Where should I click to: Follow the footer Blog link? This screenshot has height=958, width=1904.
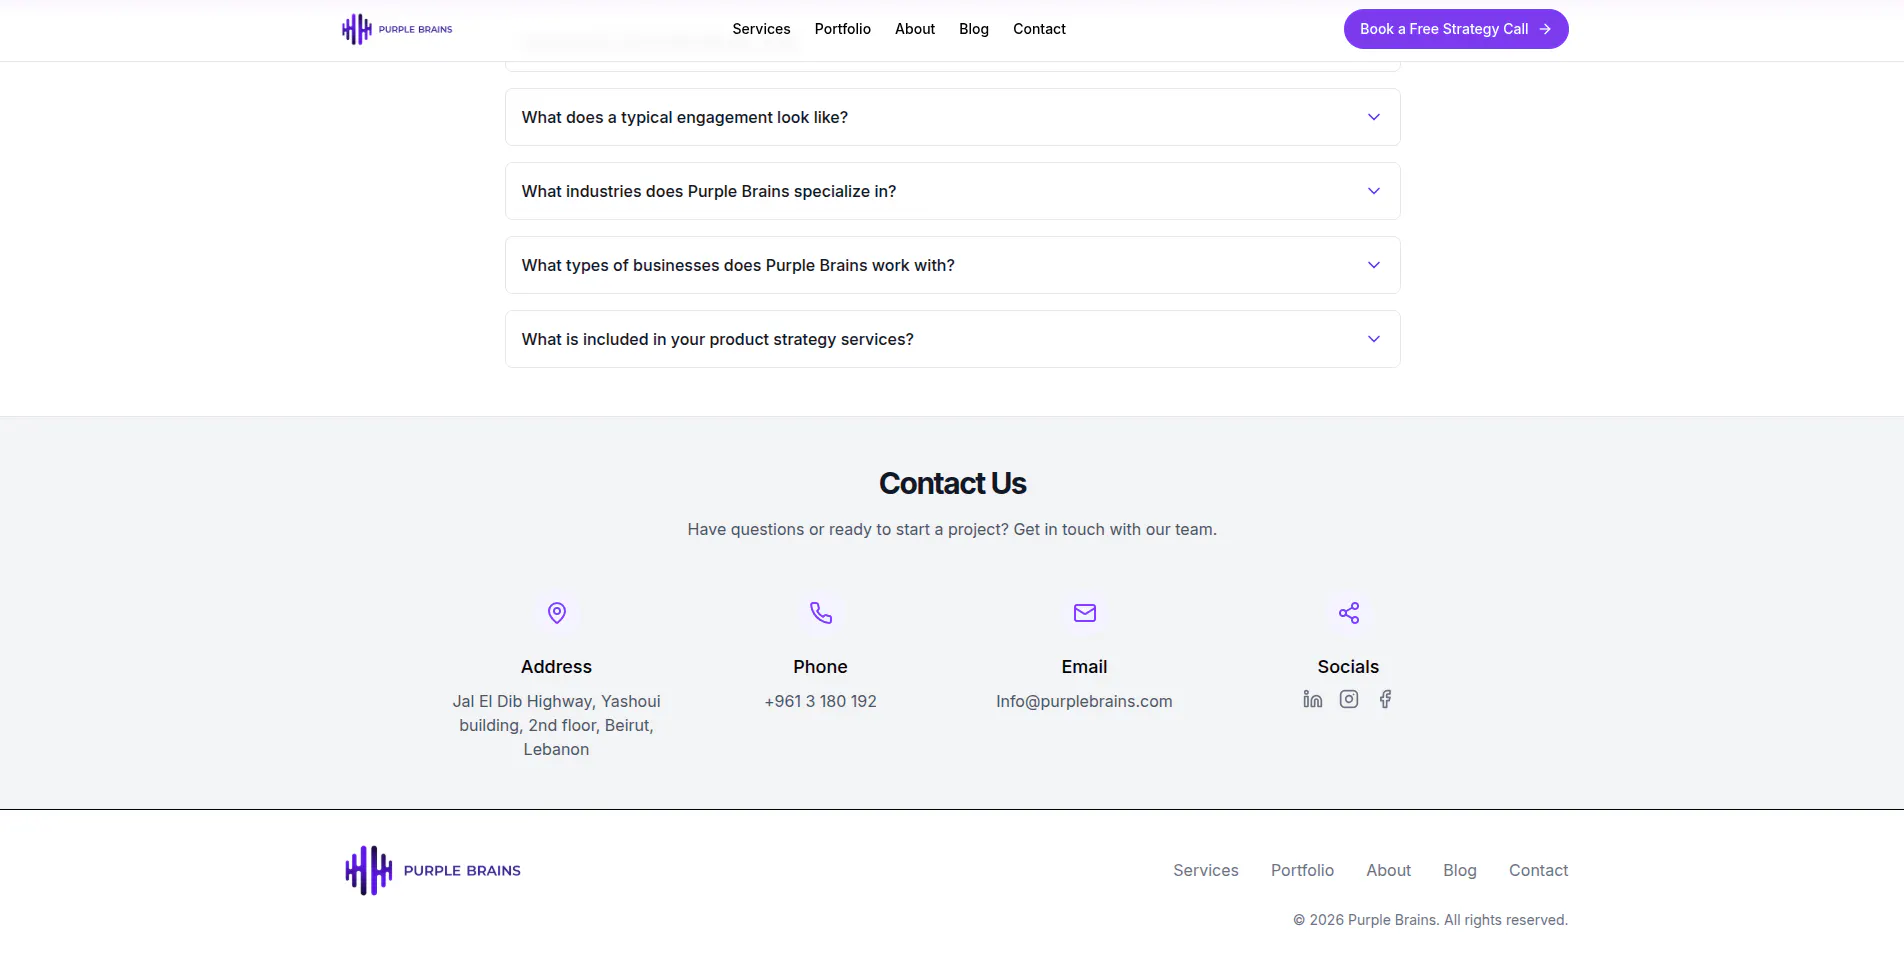pos(1460,870)
